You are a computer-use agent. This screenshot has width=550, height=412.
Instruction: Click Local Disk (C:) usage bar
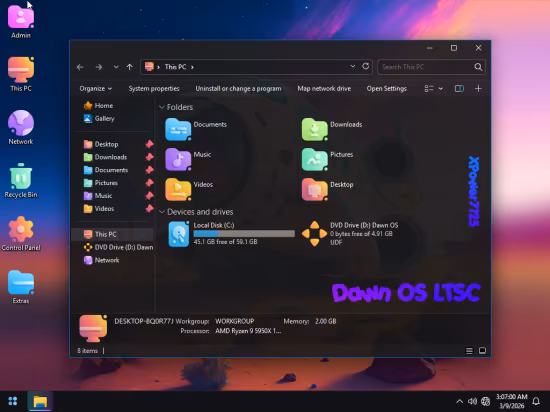[x=244, y=234]
